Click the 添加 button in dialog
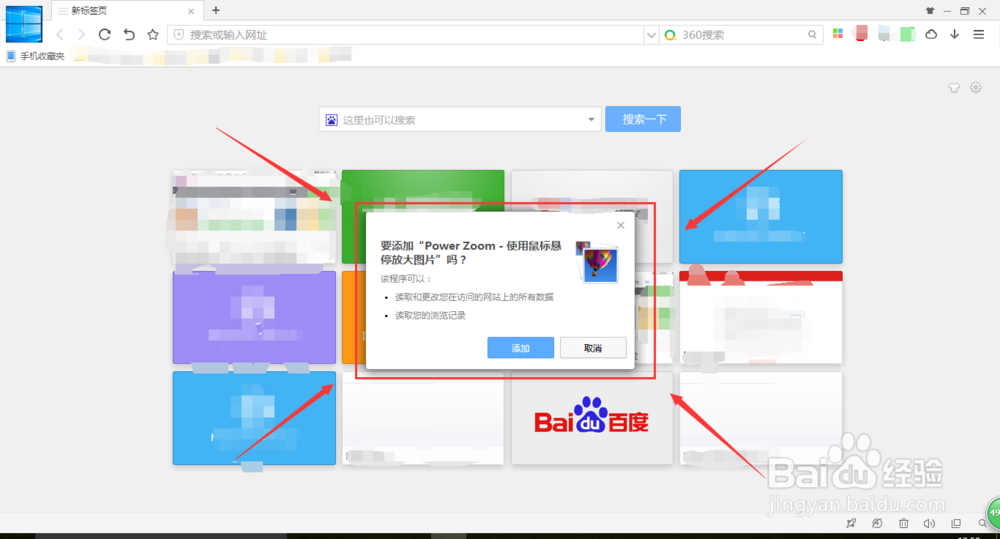Image resolution: width=1000 pixels, height=539 pixels. 520,348
